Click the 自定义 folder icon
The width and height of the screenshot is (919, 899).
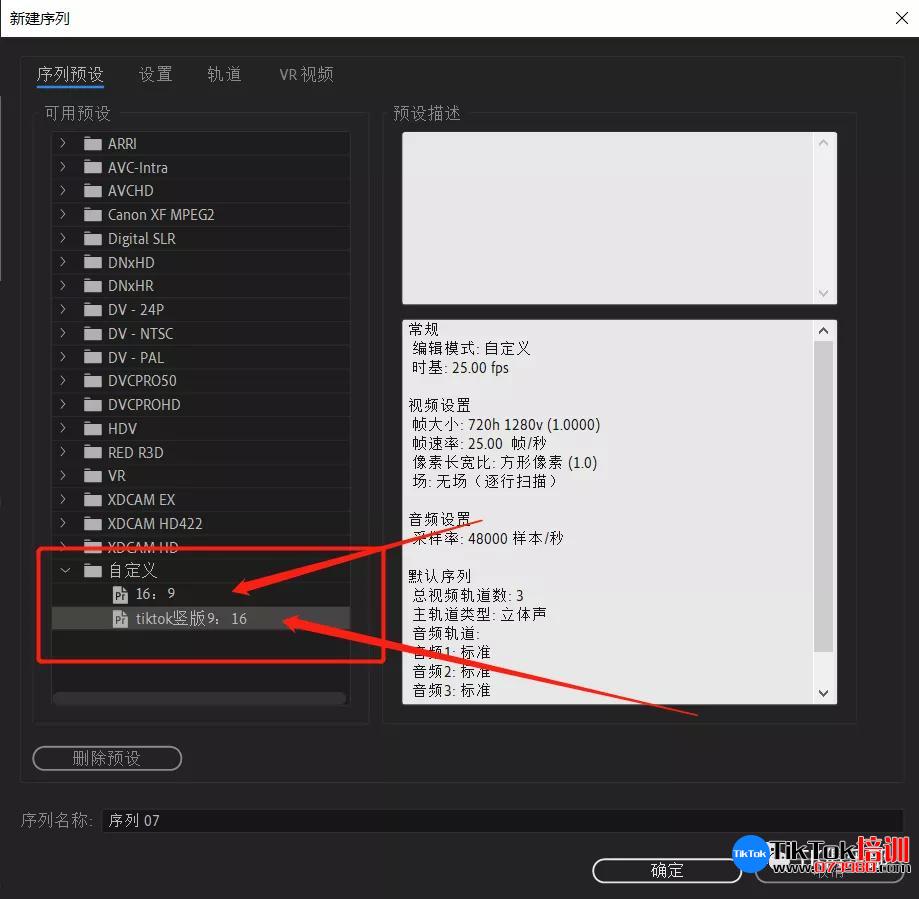point(93,571)
